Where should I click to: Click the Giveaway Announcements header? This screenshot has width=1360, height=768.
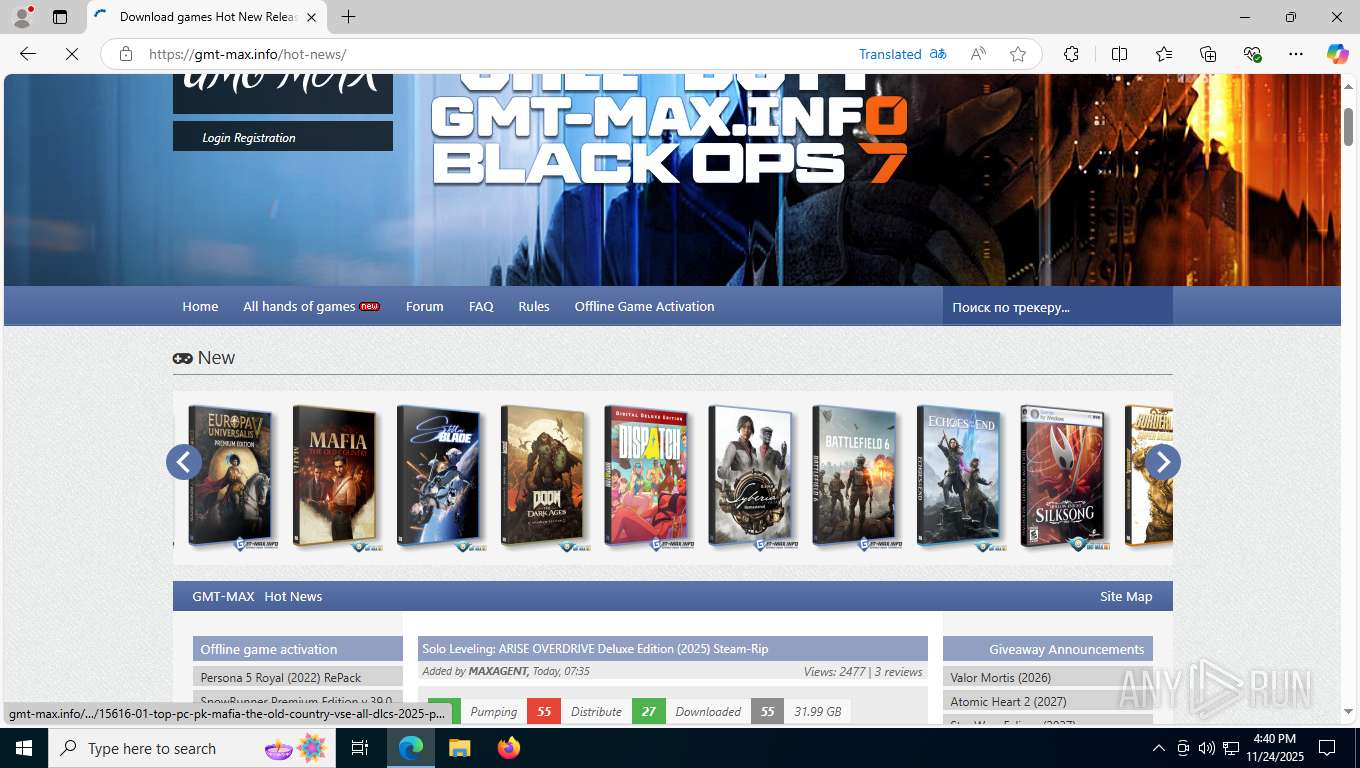coord(1048,649)
